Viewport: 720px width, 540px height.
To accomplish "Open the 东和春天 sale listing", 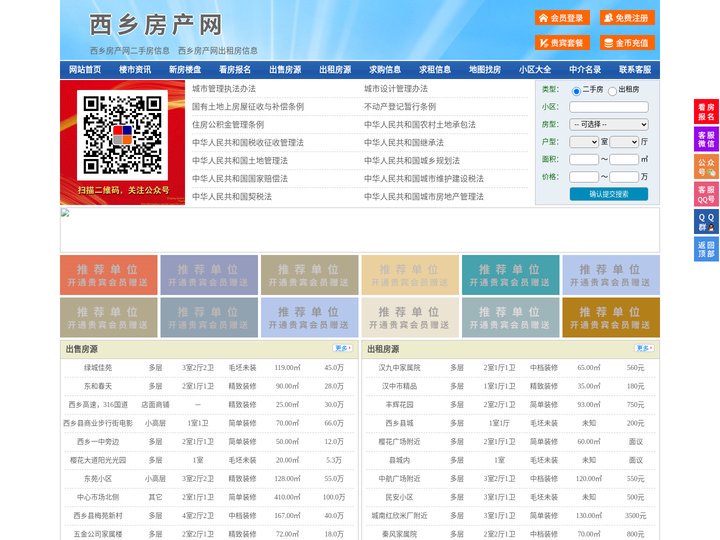I will tap(98, 386).
